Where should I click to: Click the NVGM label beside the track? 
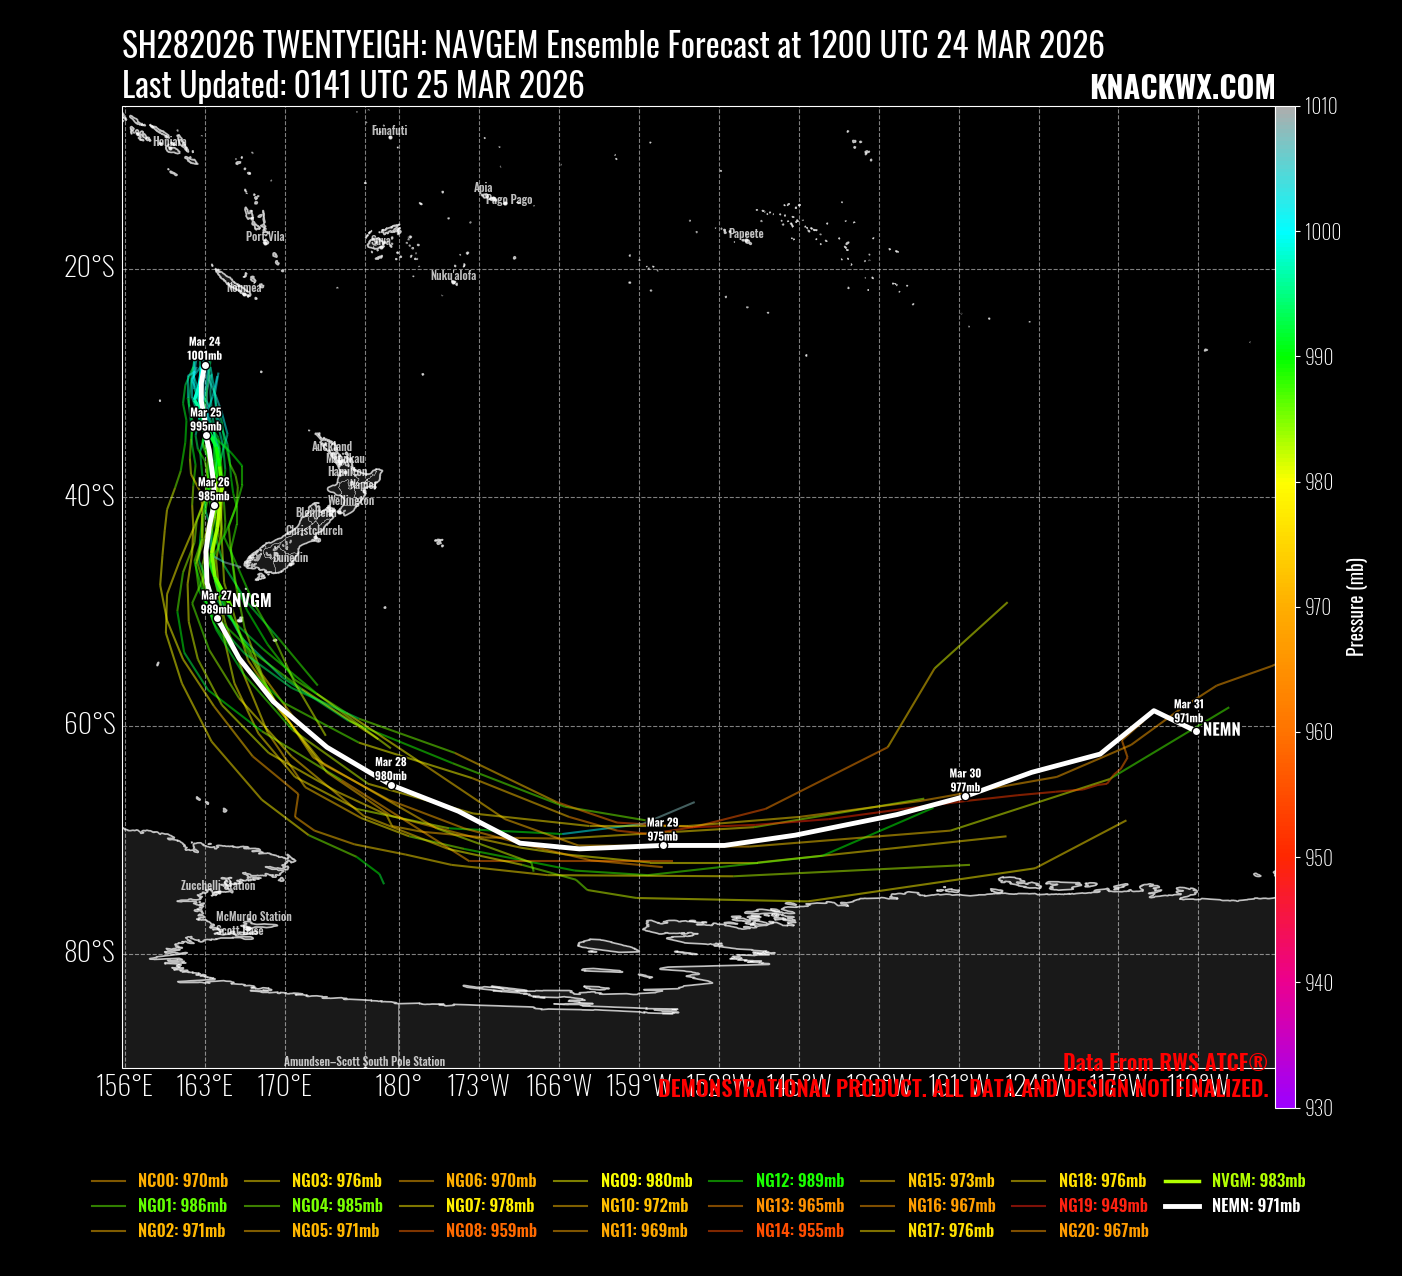point(252,600)
